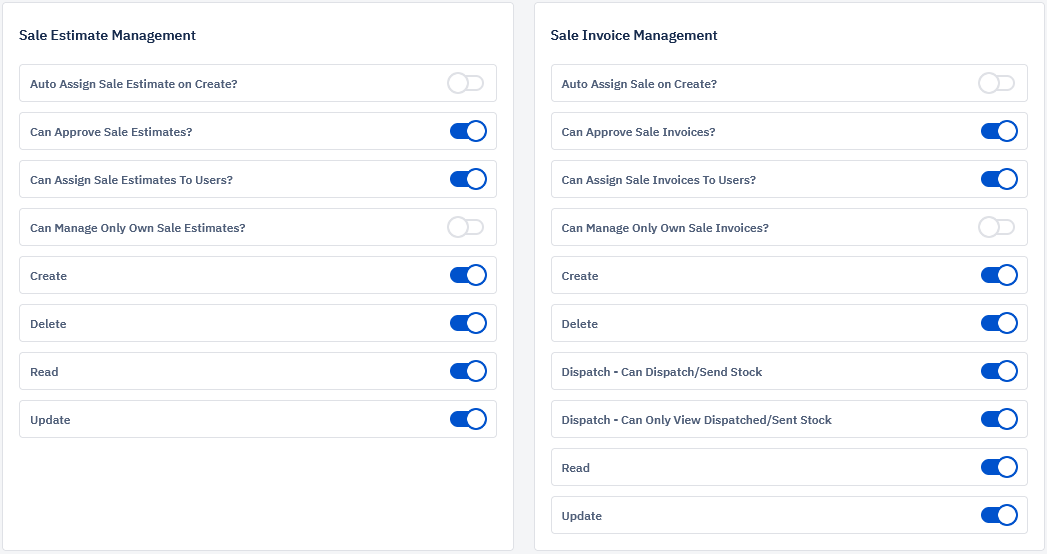Click the 'Auto Assign Sale Estimate on Create?' label
1047x554 pixels.
click(134, 84)
